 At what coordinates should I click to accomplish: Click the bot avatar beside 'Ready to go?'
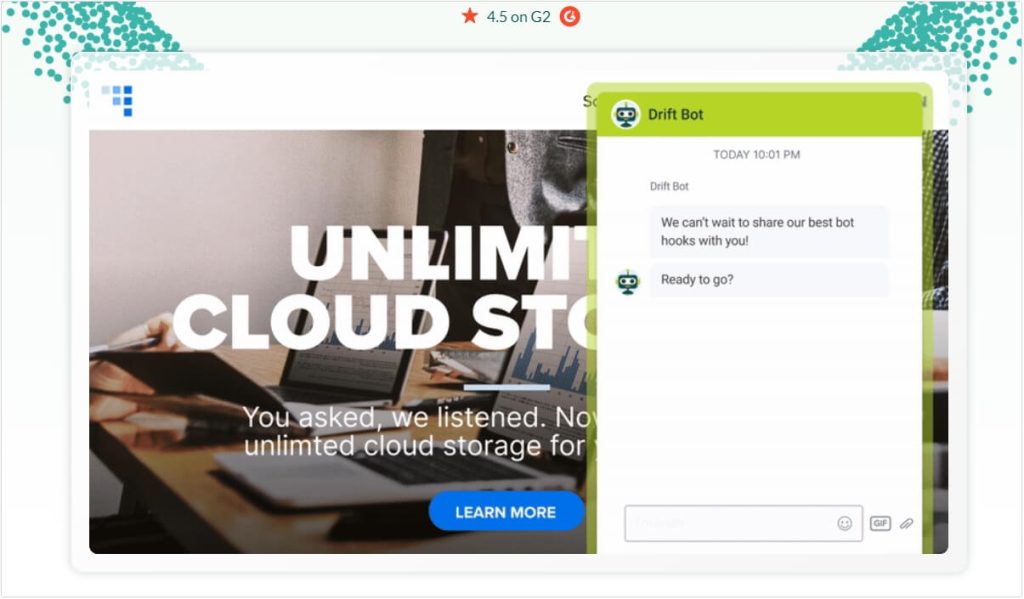(627, 281)
